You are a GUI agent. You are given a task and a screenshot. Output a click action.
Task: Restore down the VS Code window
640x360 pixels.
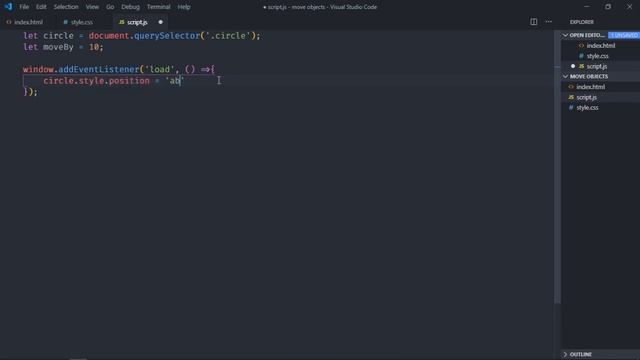[x=608, y=7]
